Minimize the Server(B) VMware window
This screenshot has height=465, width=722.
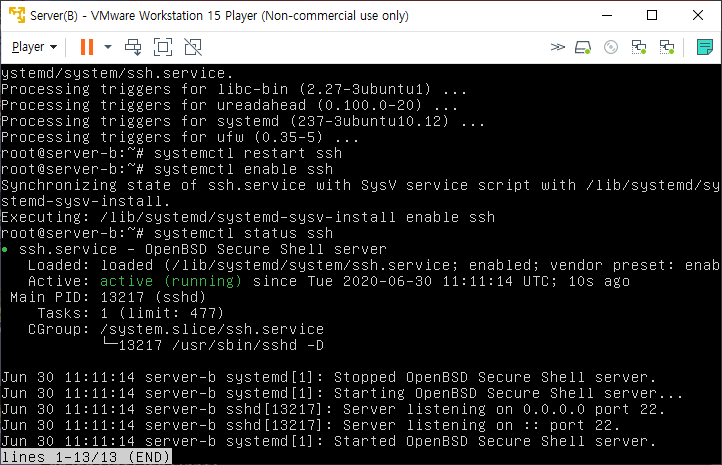[607, 15]
